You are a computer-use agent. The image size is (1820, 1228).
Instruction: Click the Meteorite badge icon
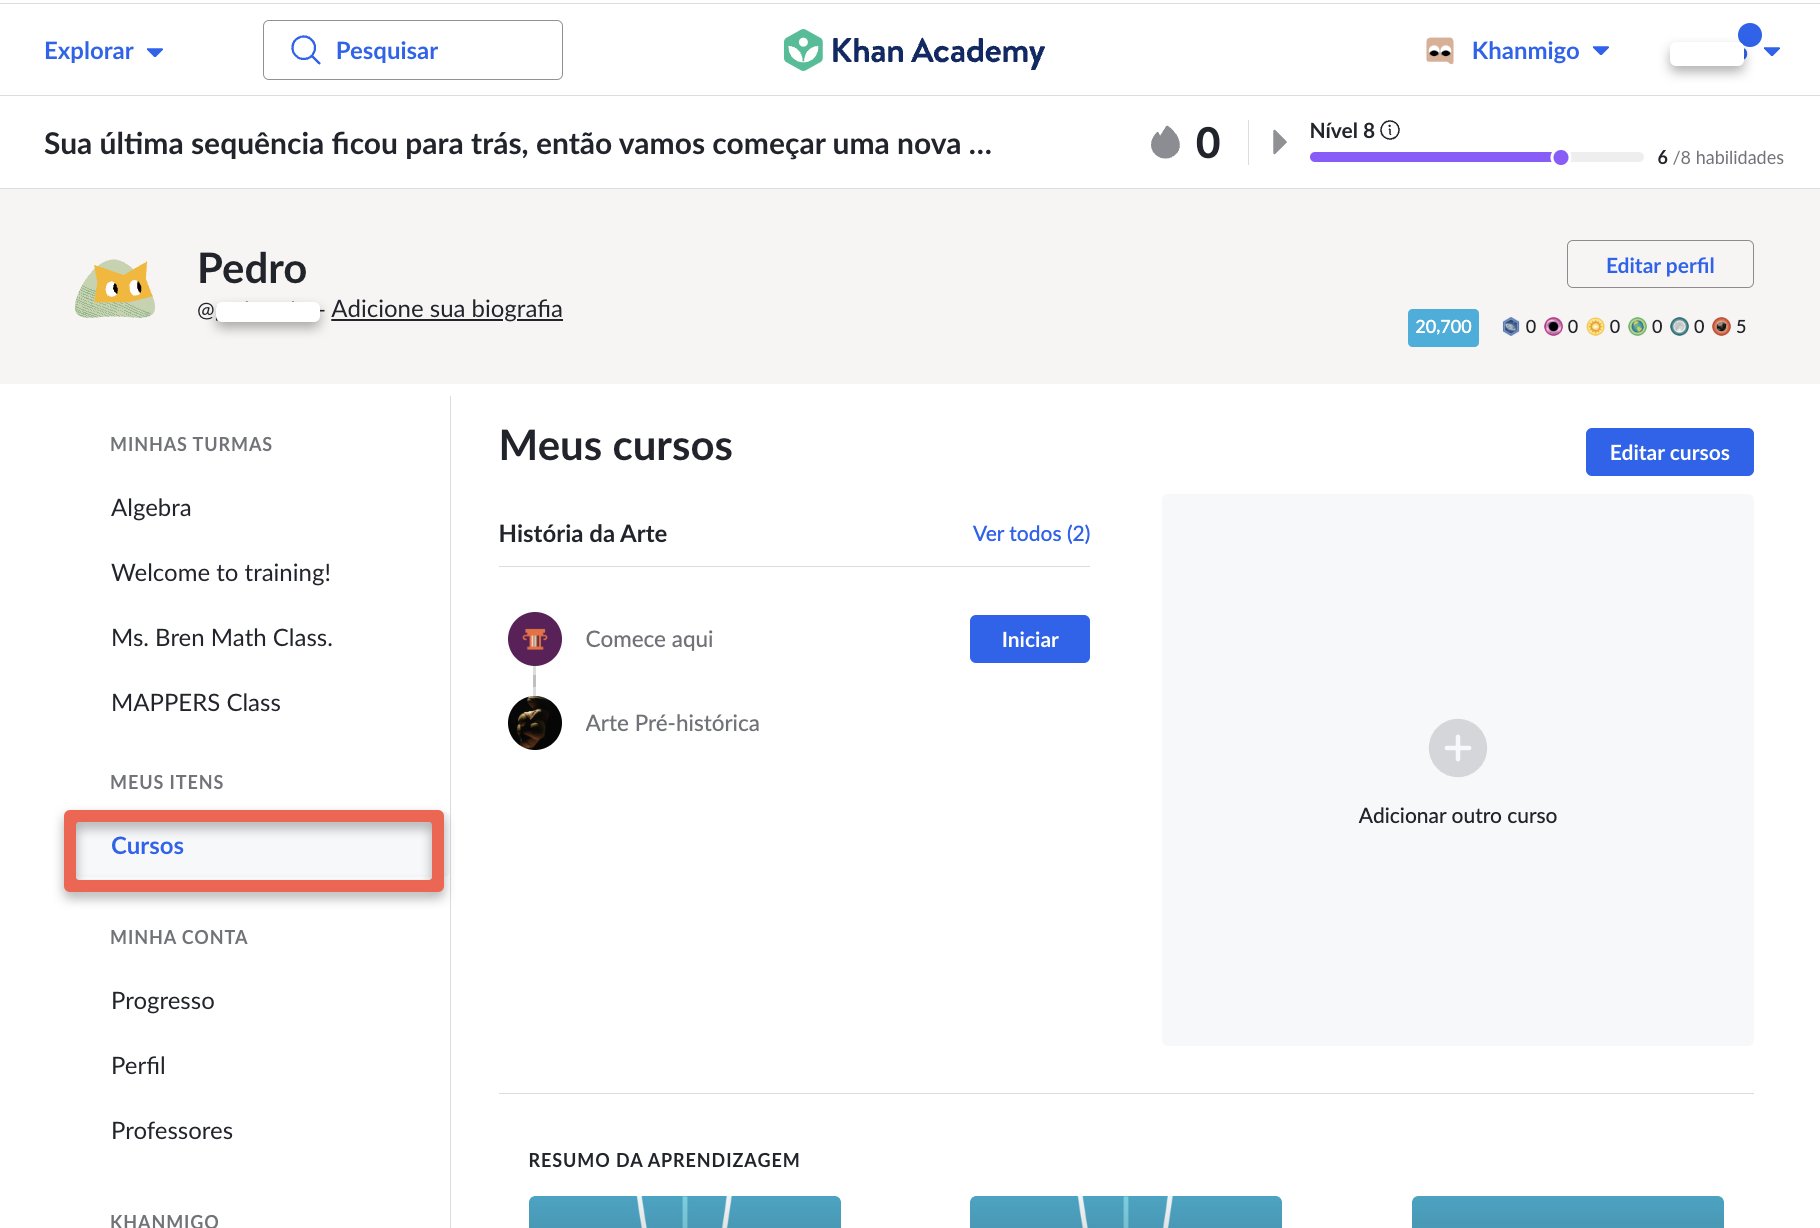click(x=1721, y=326)
